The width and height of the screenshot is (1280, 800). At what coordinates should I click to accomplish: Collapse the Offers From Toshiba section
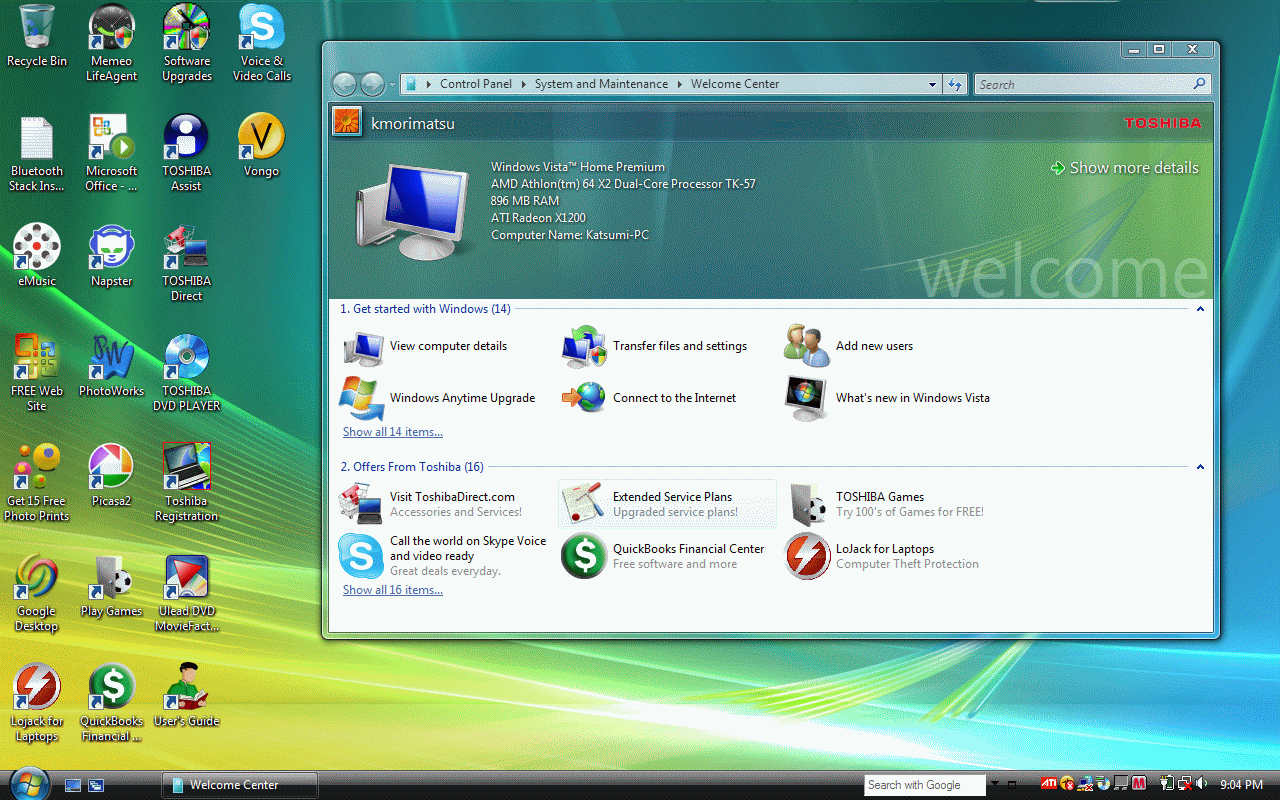1200,467
